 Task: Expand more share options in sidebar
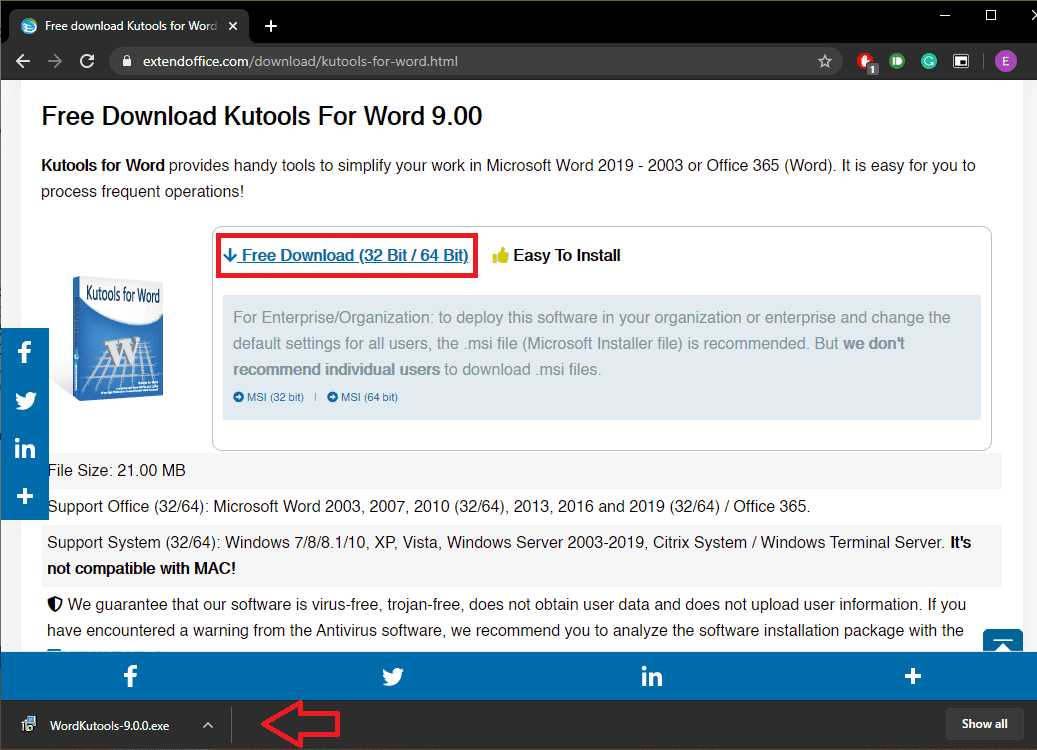click(x=25, y=496)
